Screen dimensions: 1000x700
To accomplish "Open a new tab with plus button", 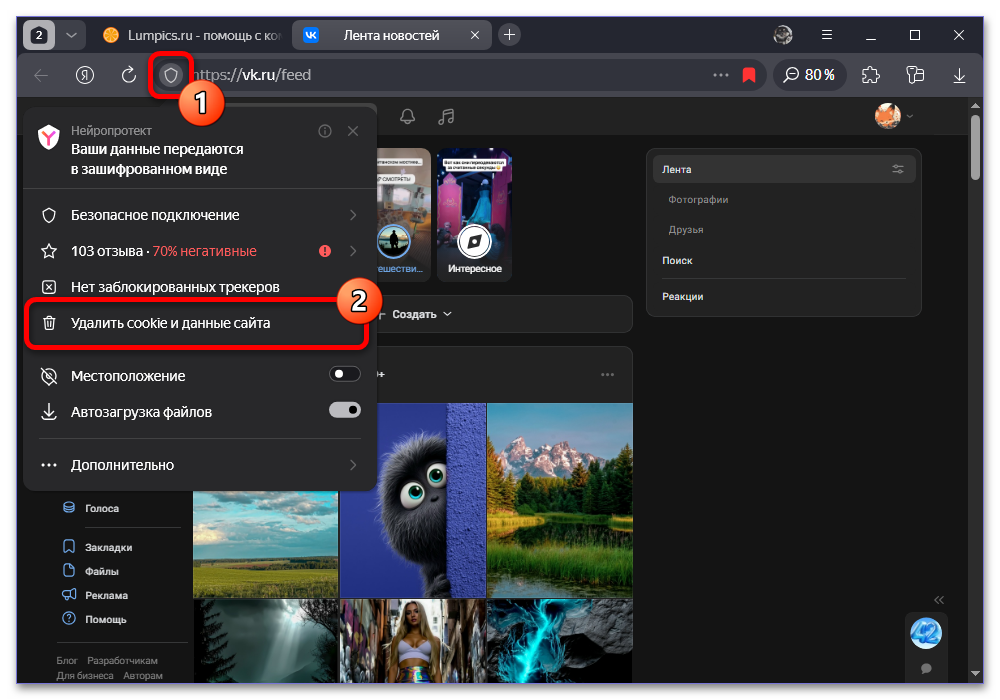I will point(509,35).
